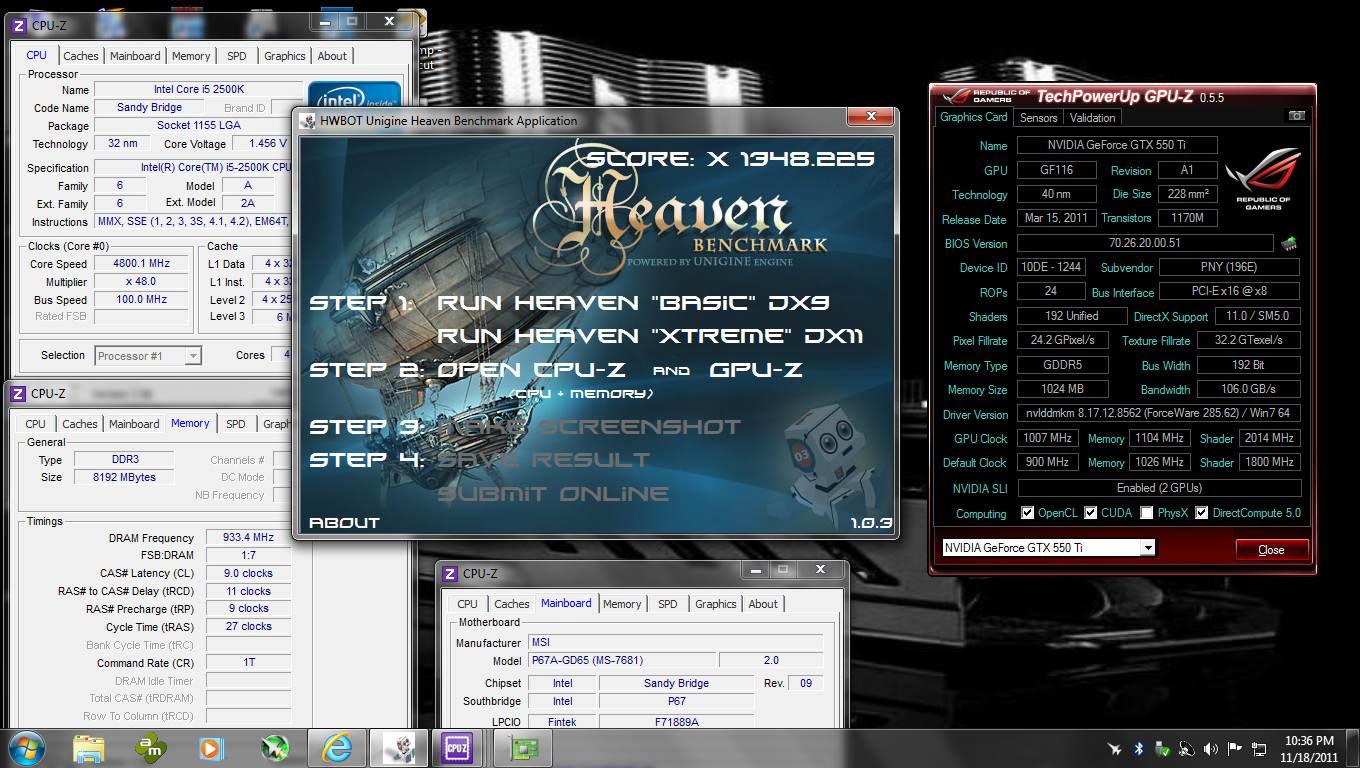1360x768 pixels.
Task: Click Submit Online in the Heaven window
Action: (x=553, y=494)
